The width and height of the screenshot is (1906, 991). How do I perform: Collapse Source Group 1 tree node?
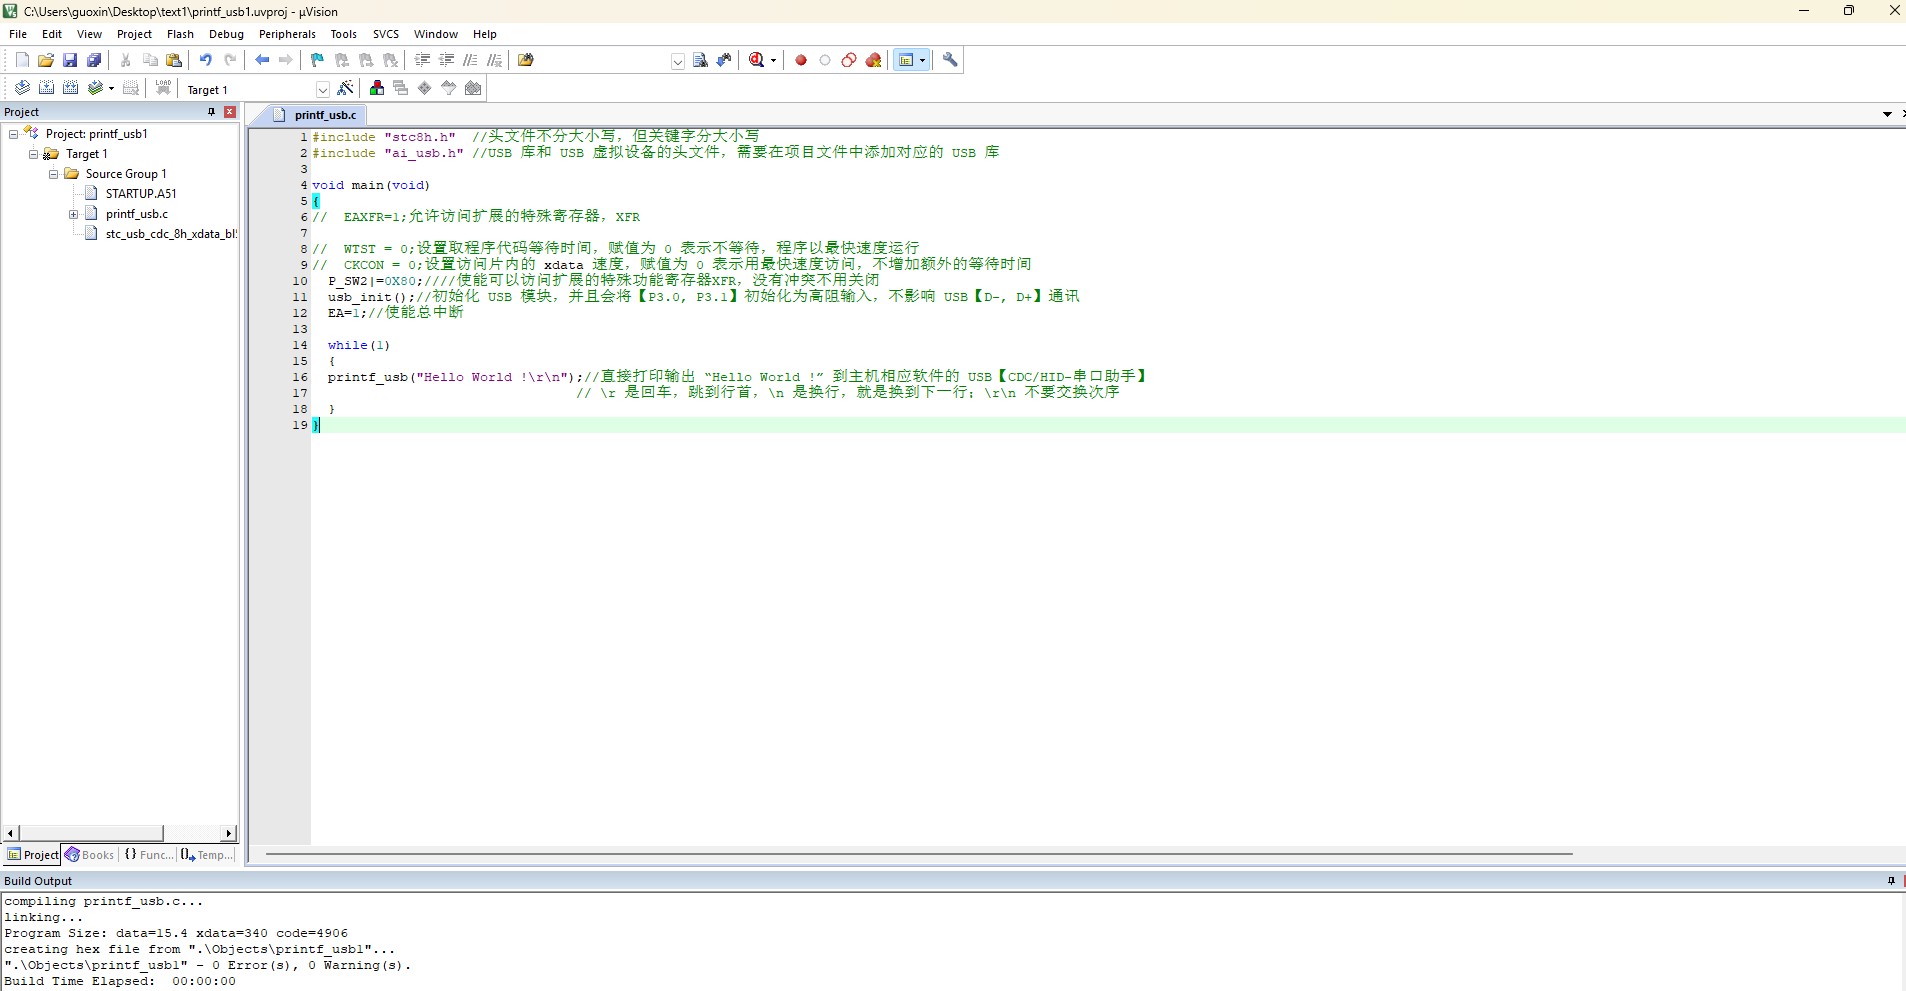click(x=53, y=174)
